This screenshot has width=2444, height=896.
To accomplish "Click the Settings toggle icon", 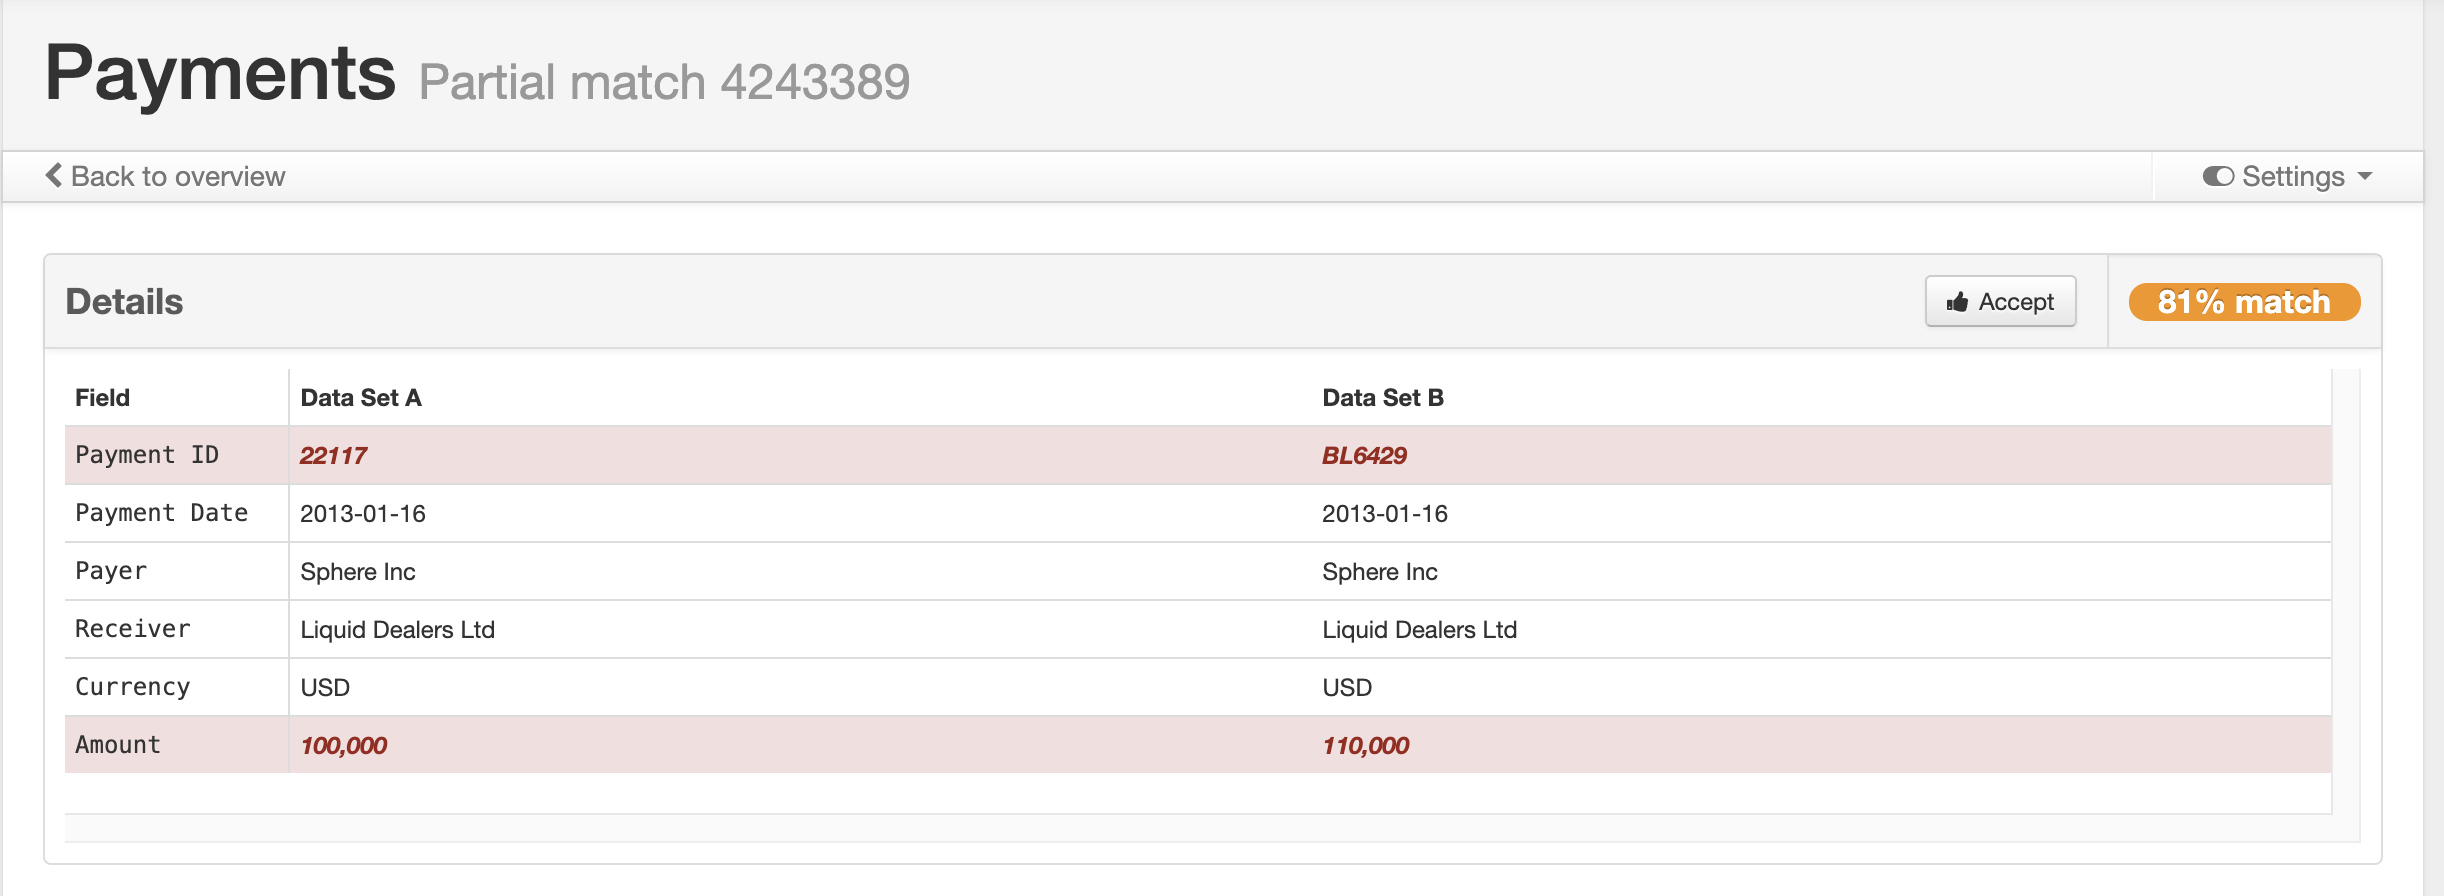I will click(x=2217, y=176).
